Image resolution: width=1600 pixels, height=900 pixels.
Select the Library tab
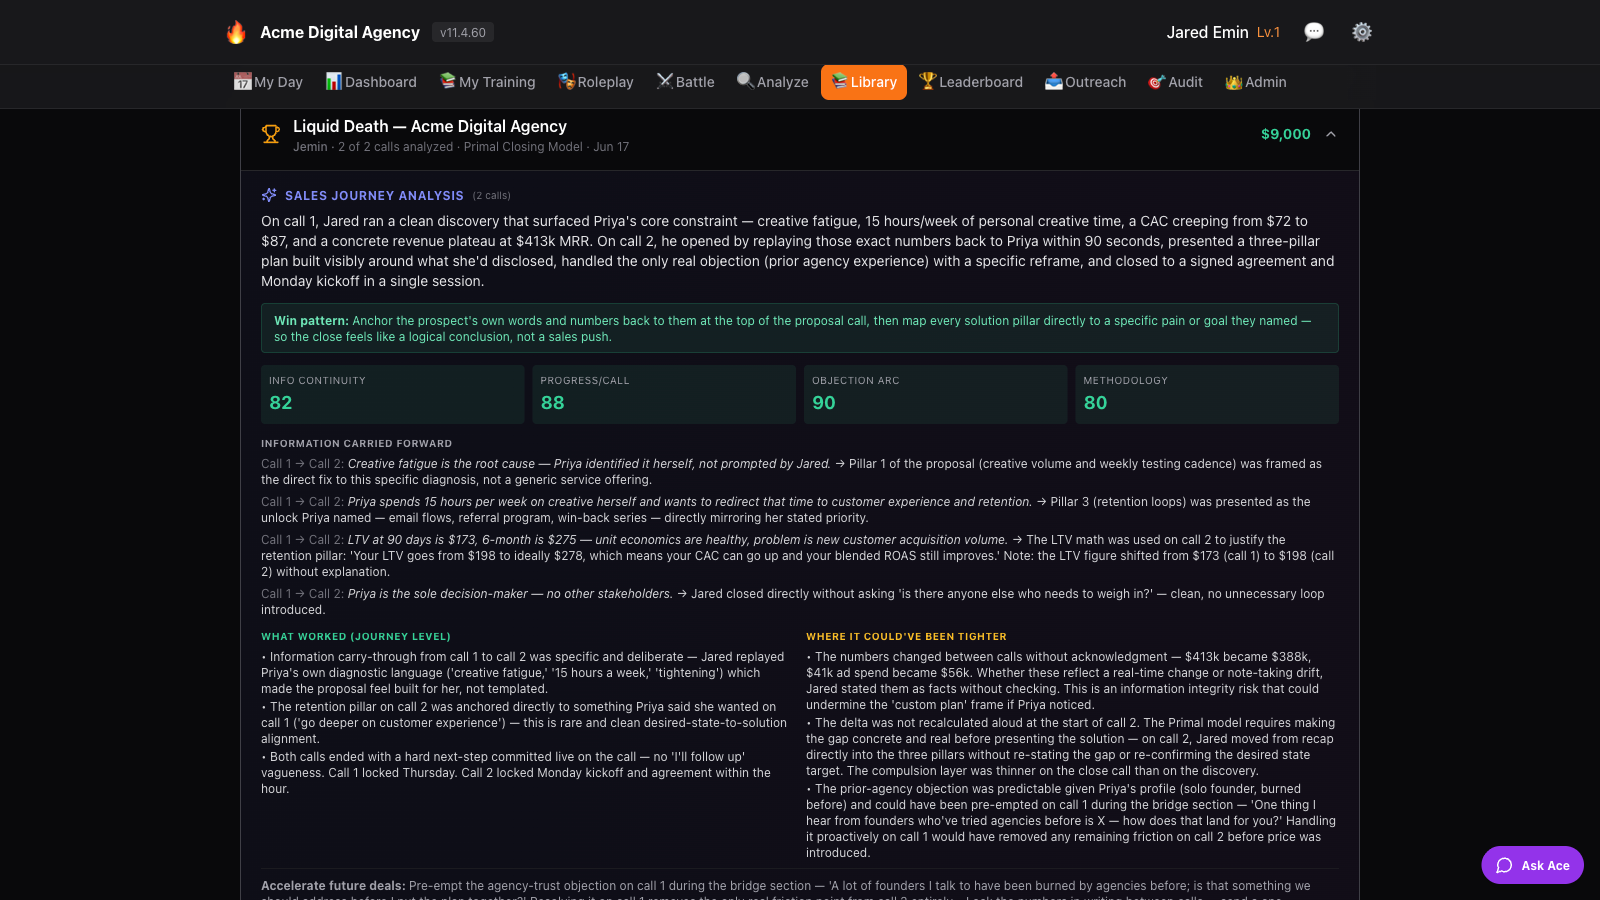864,82
